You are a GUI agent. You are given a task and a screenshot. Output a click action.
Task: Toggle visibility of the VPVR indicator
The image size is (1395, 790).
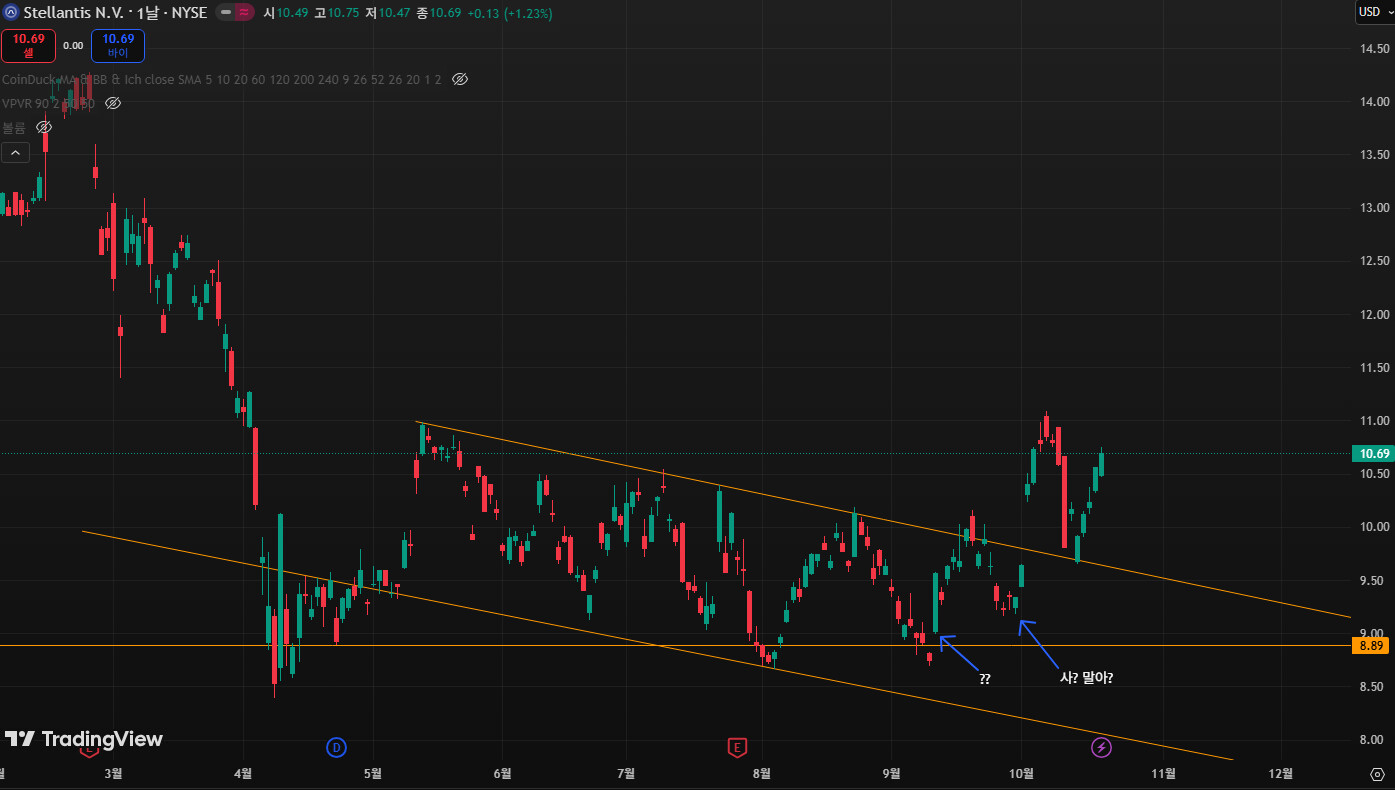(113, 103)
